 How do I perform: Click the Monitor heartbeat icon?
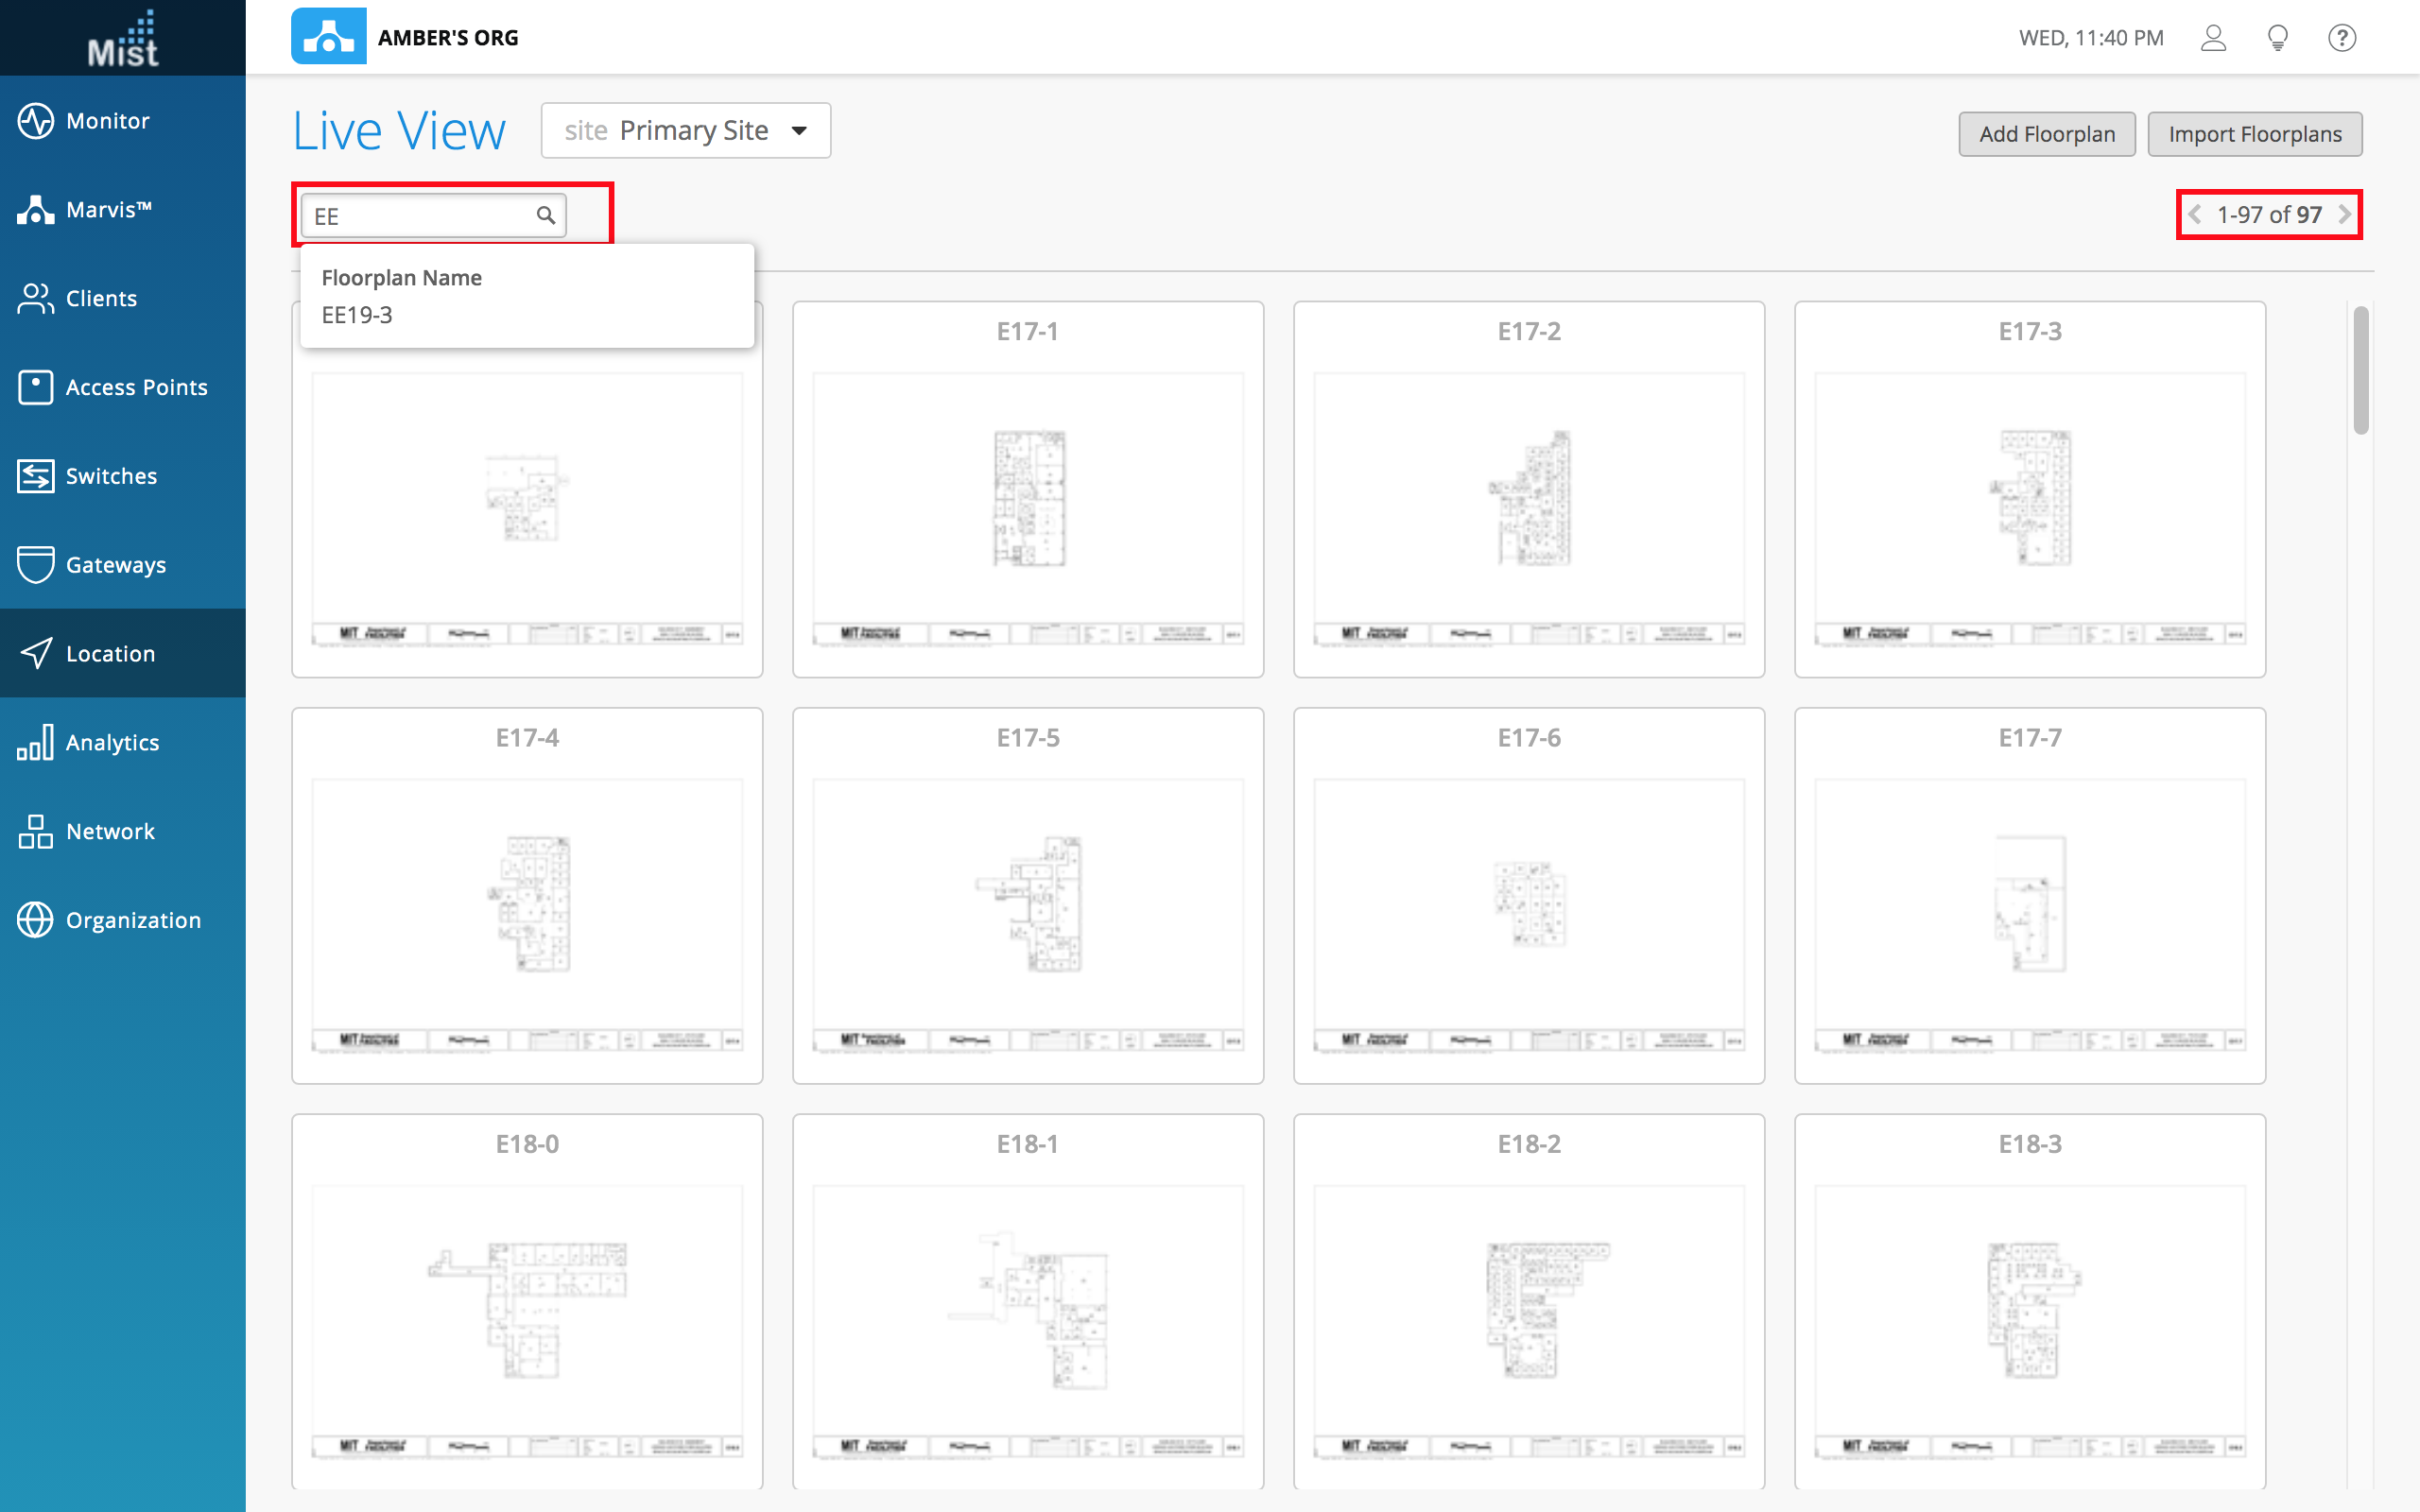pyautogui.click(x=35, y=121)
